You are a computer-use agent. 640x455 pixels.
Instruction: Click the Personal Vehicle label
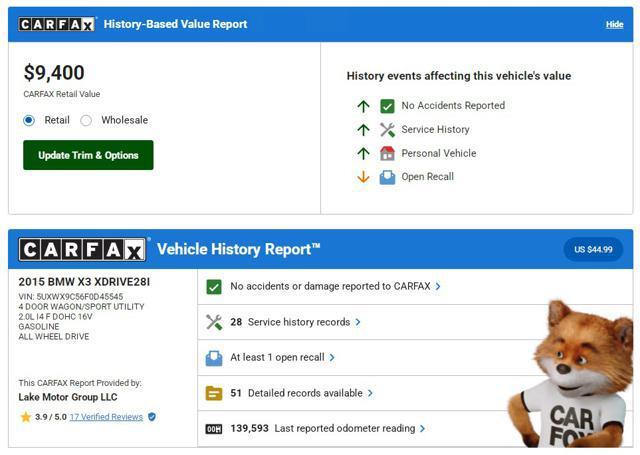click(x=439, y=153)
